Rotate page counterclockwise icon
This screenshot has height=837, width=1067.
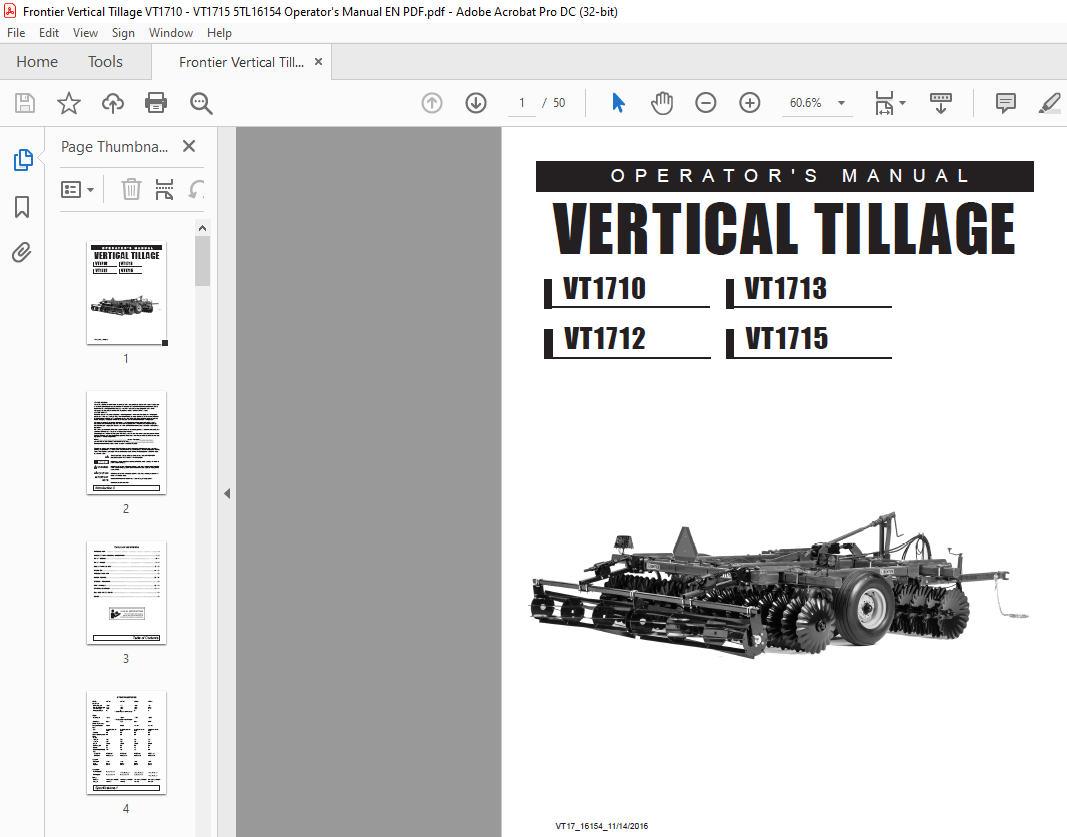(196, 189)
